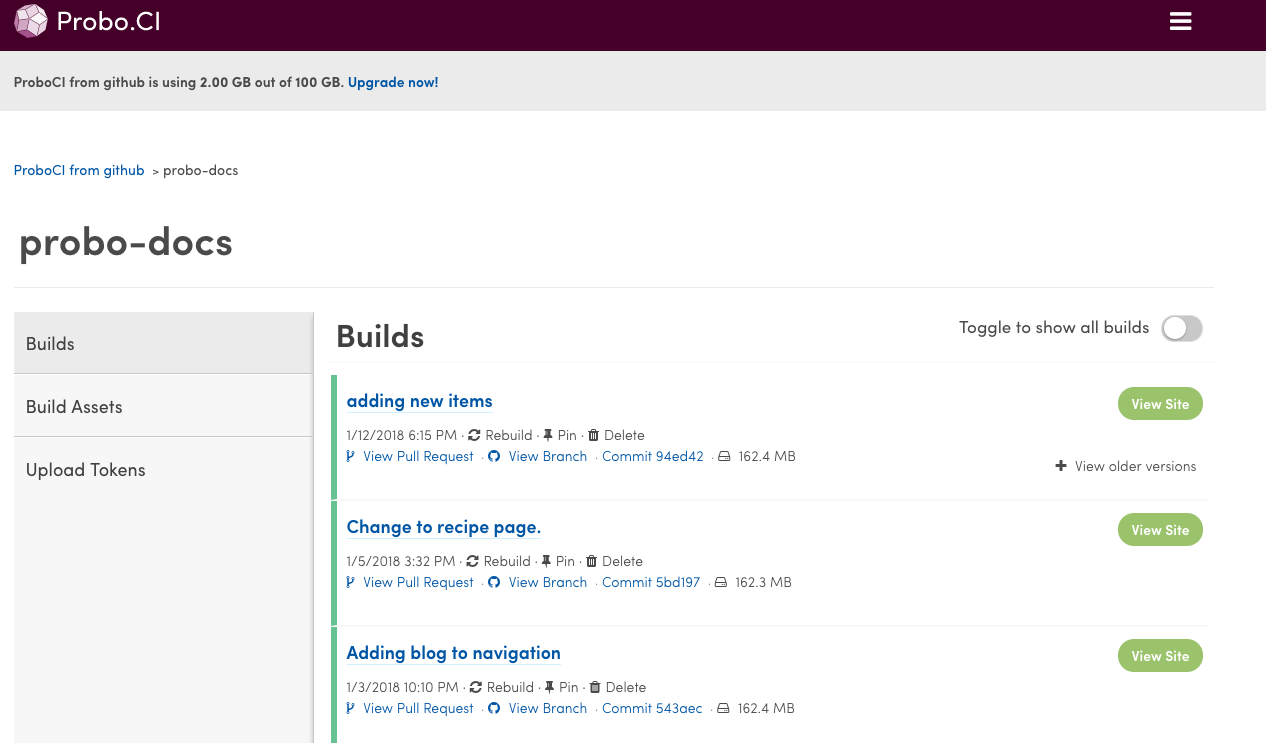The image size is (1266, 743).
Task: Click "Pin" text for "Adding blog to navigation"
Action: (569, 687)
